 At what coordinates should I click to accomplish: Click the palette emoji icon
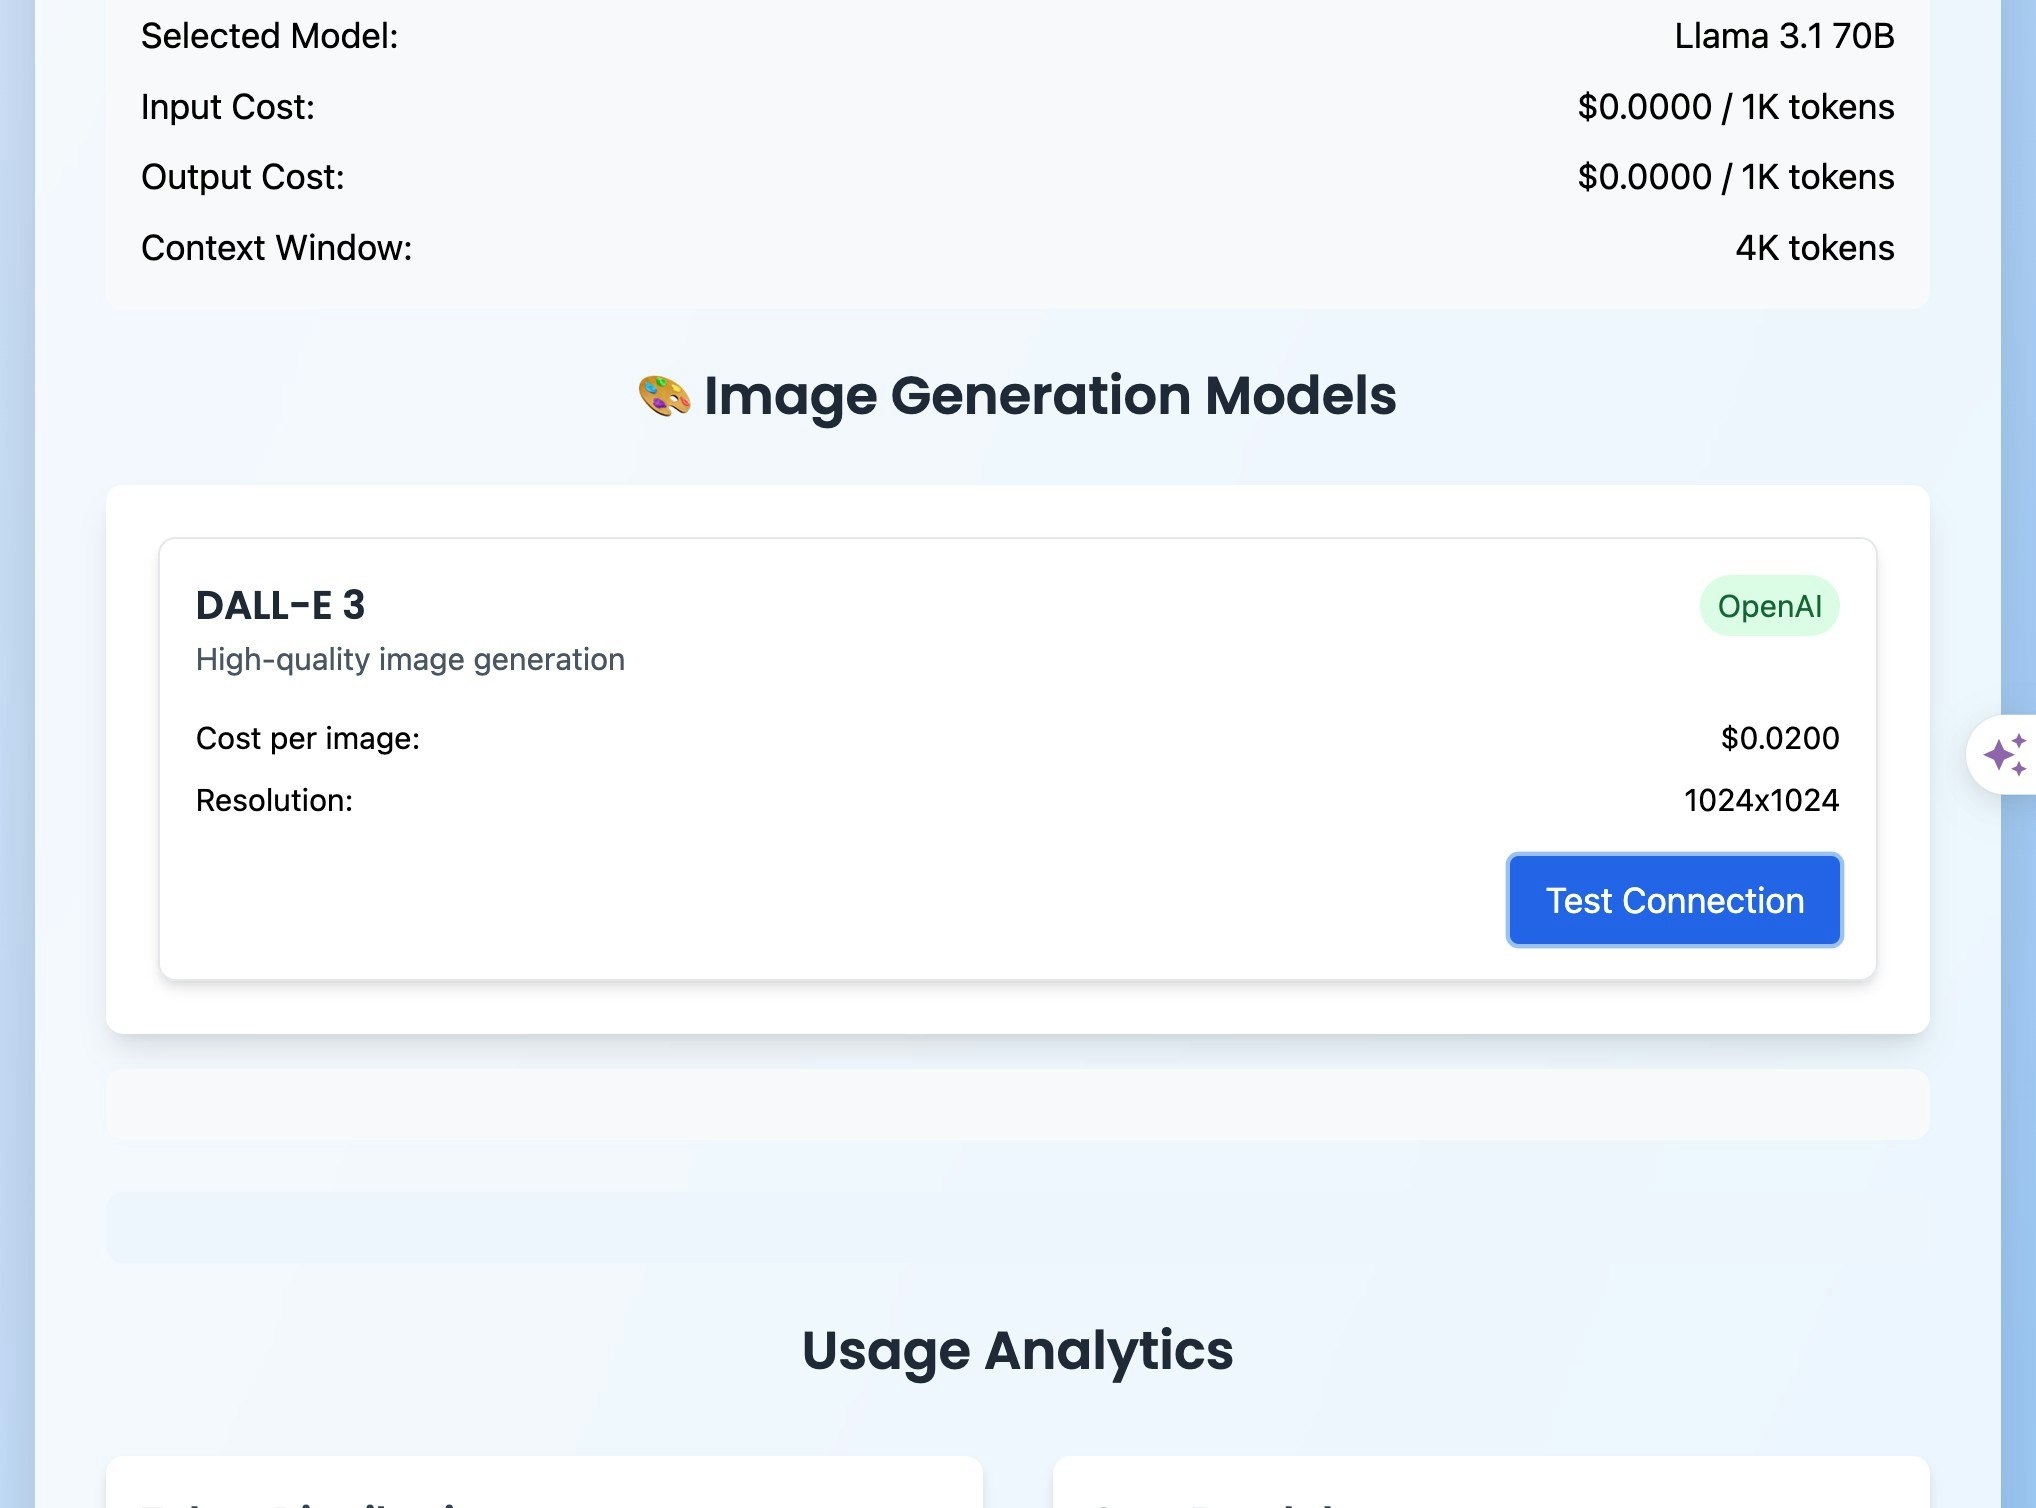[664, 396]
